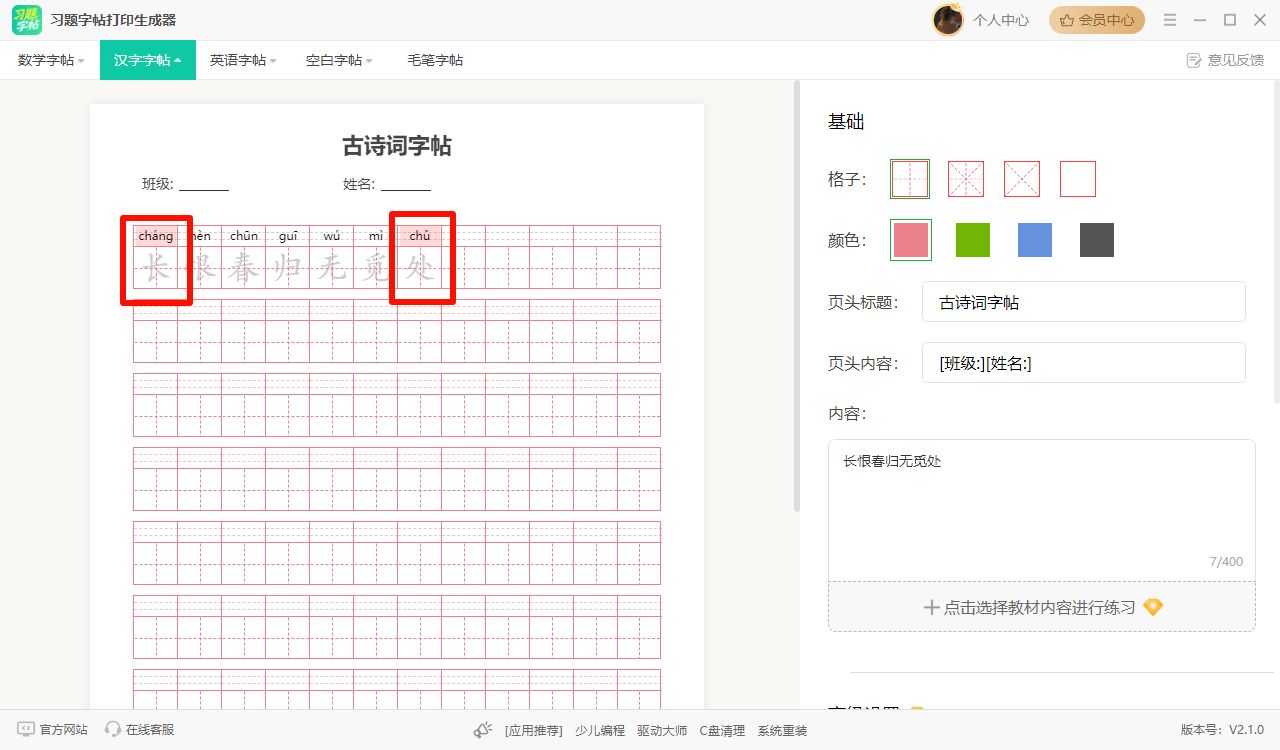Image resolution: width=1280 pixels, height=750 pixels.
Task: Open the C盘清理 recommended app
Action: tap(722, 731)
